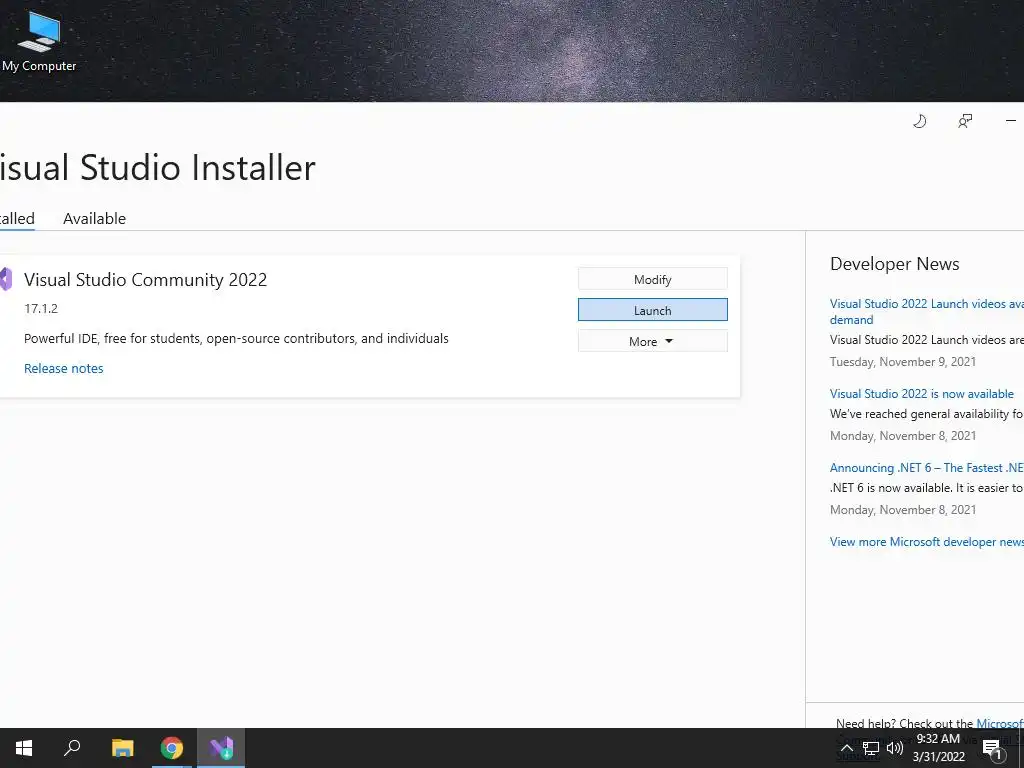This screenshot has width=1024, height=768.
Task: Open the send feedback icon
Action: click(965, 121)
